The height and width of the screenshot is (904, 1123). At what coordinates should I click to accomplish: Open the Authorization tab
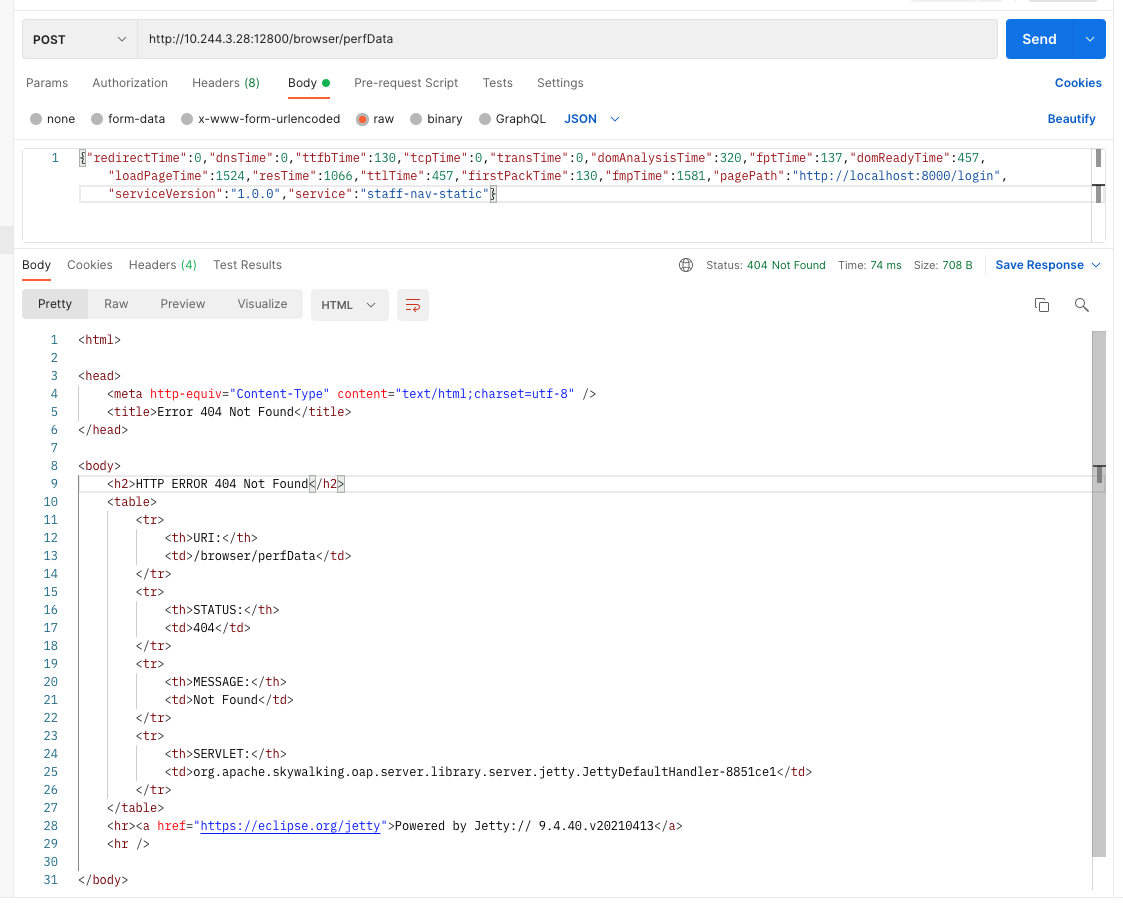tap(130, 83)
